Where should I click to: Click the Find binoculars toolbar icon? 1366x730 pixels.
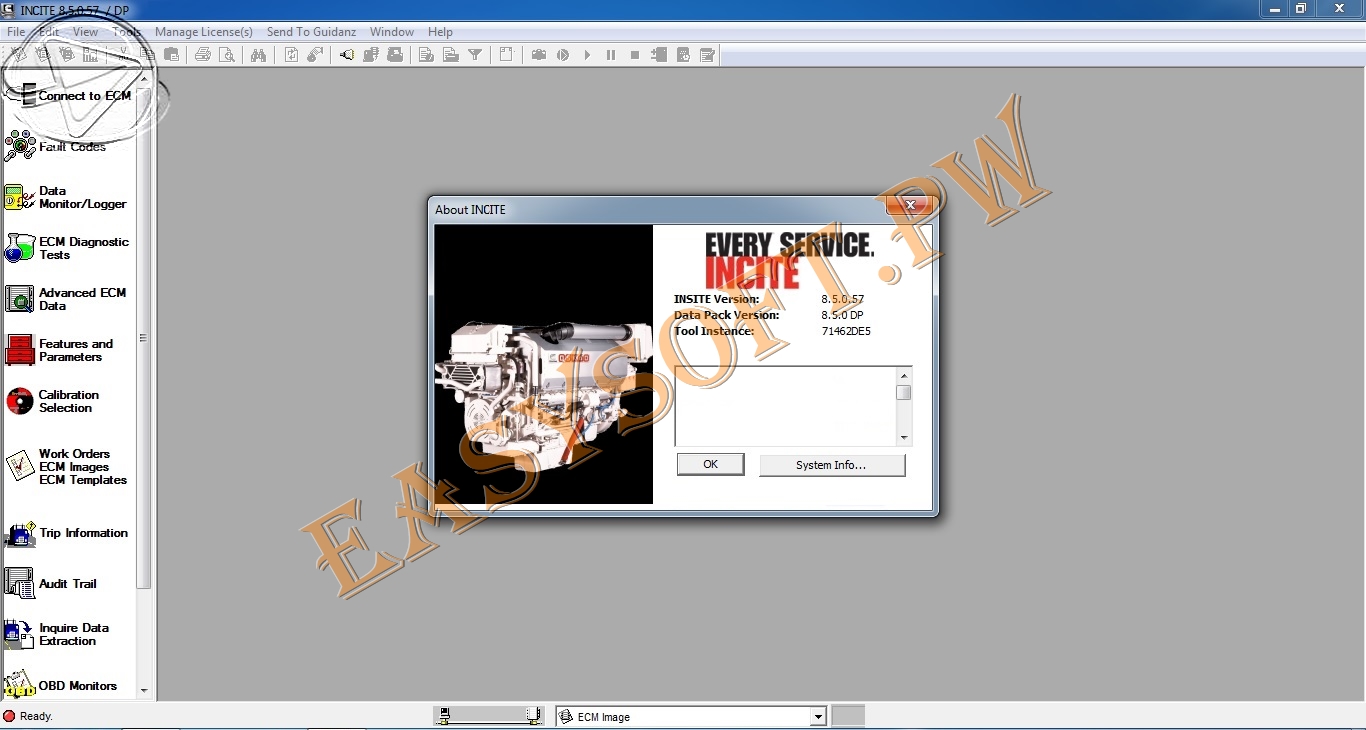click(258, 55)
